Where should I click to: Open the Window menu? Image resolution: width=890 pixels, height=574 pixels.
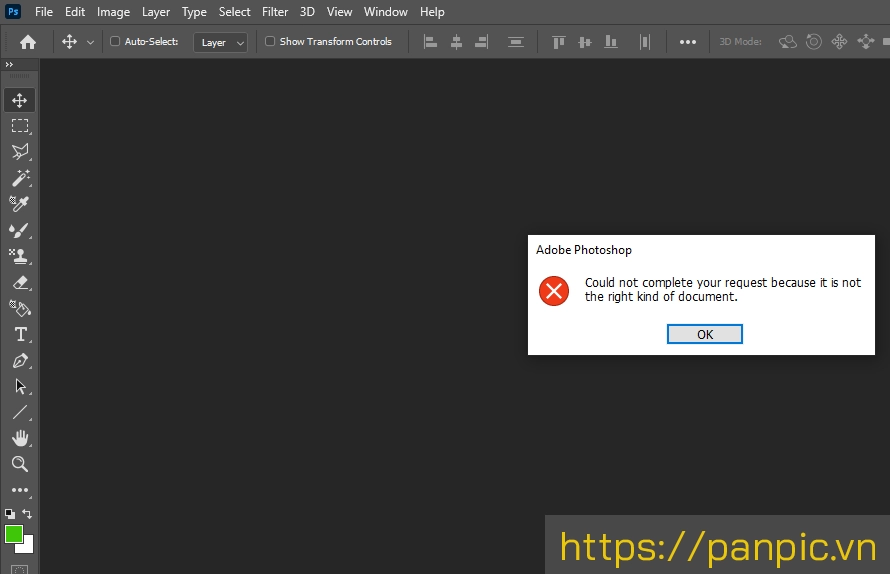pyautogui.click(x=385, y=12)
